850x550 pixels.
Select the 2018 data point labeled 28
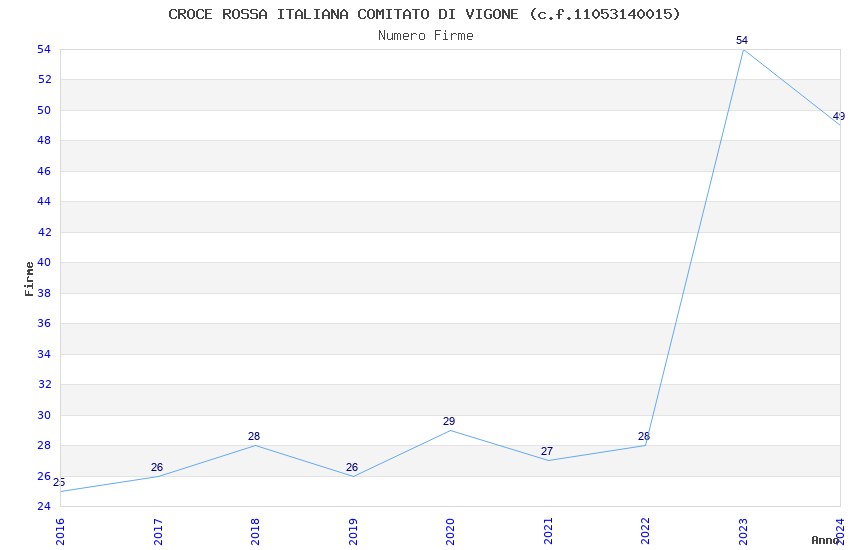pos(254,445)
